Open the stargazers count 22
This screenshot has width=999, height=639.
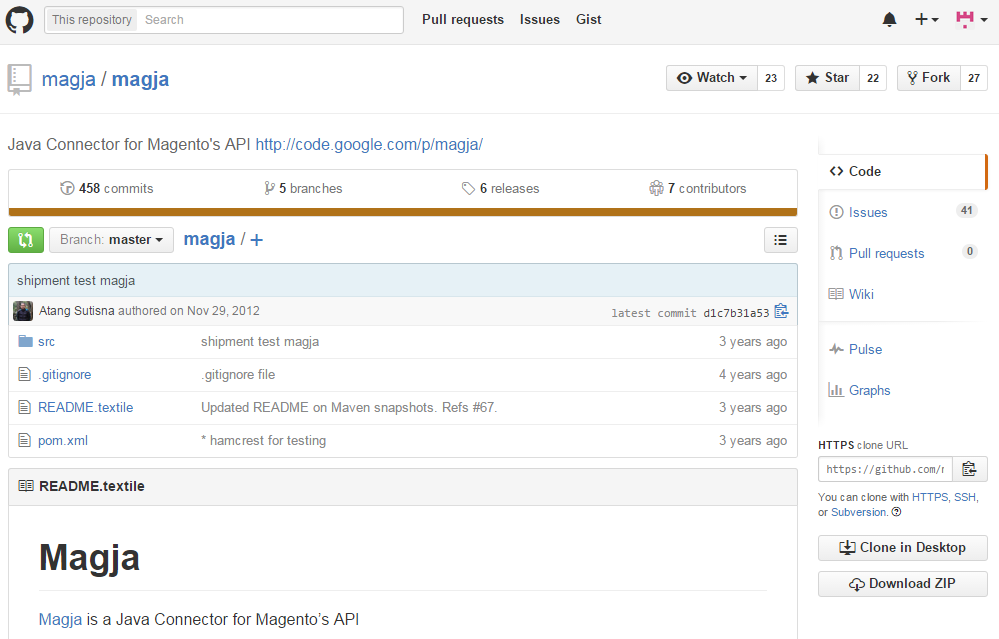(873, 78)
